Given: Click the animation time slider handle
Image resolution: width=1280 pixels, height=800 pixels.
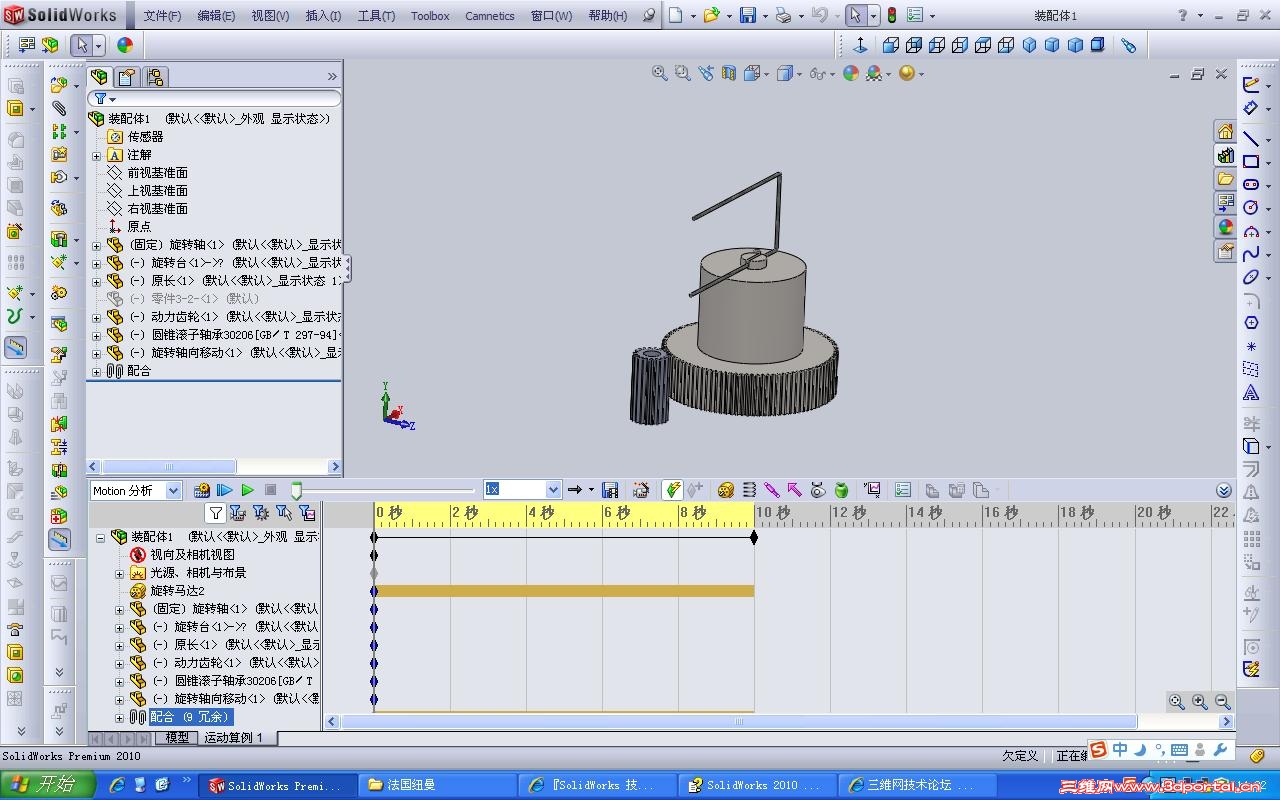Looking at the screenshot, I should pos(296,490).
